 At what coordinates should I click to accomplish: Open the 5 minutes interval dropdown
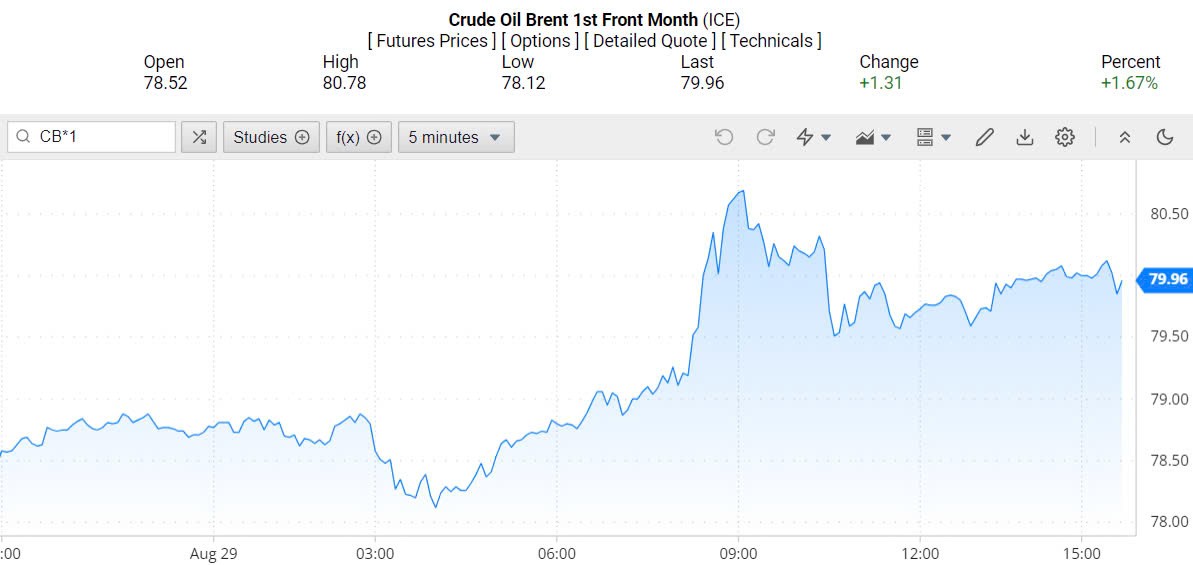(x=456, y=137)
